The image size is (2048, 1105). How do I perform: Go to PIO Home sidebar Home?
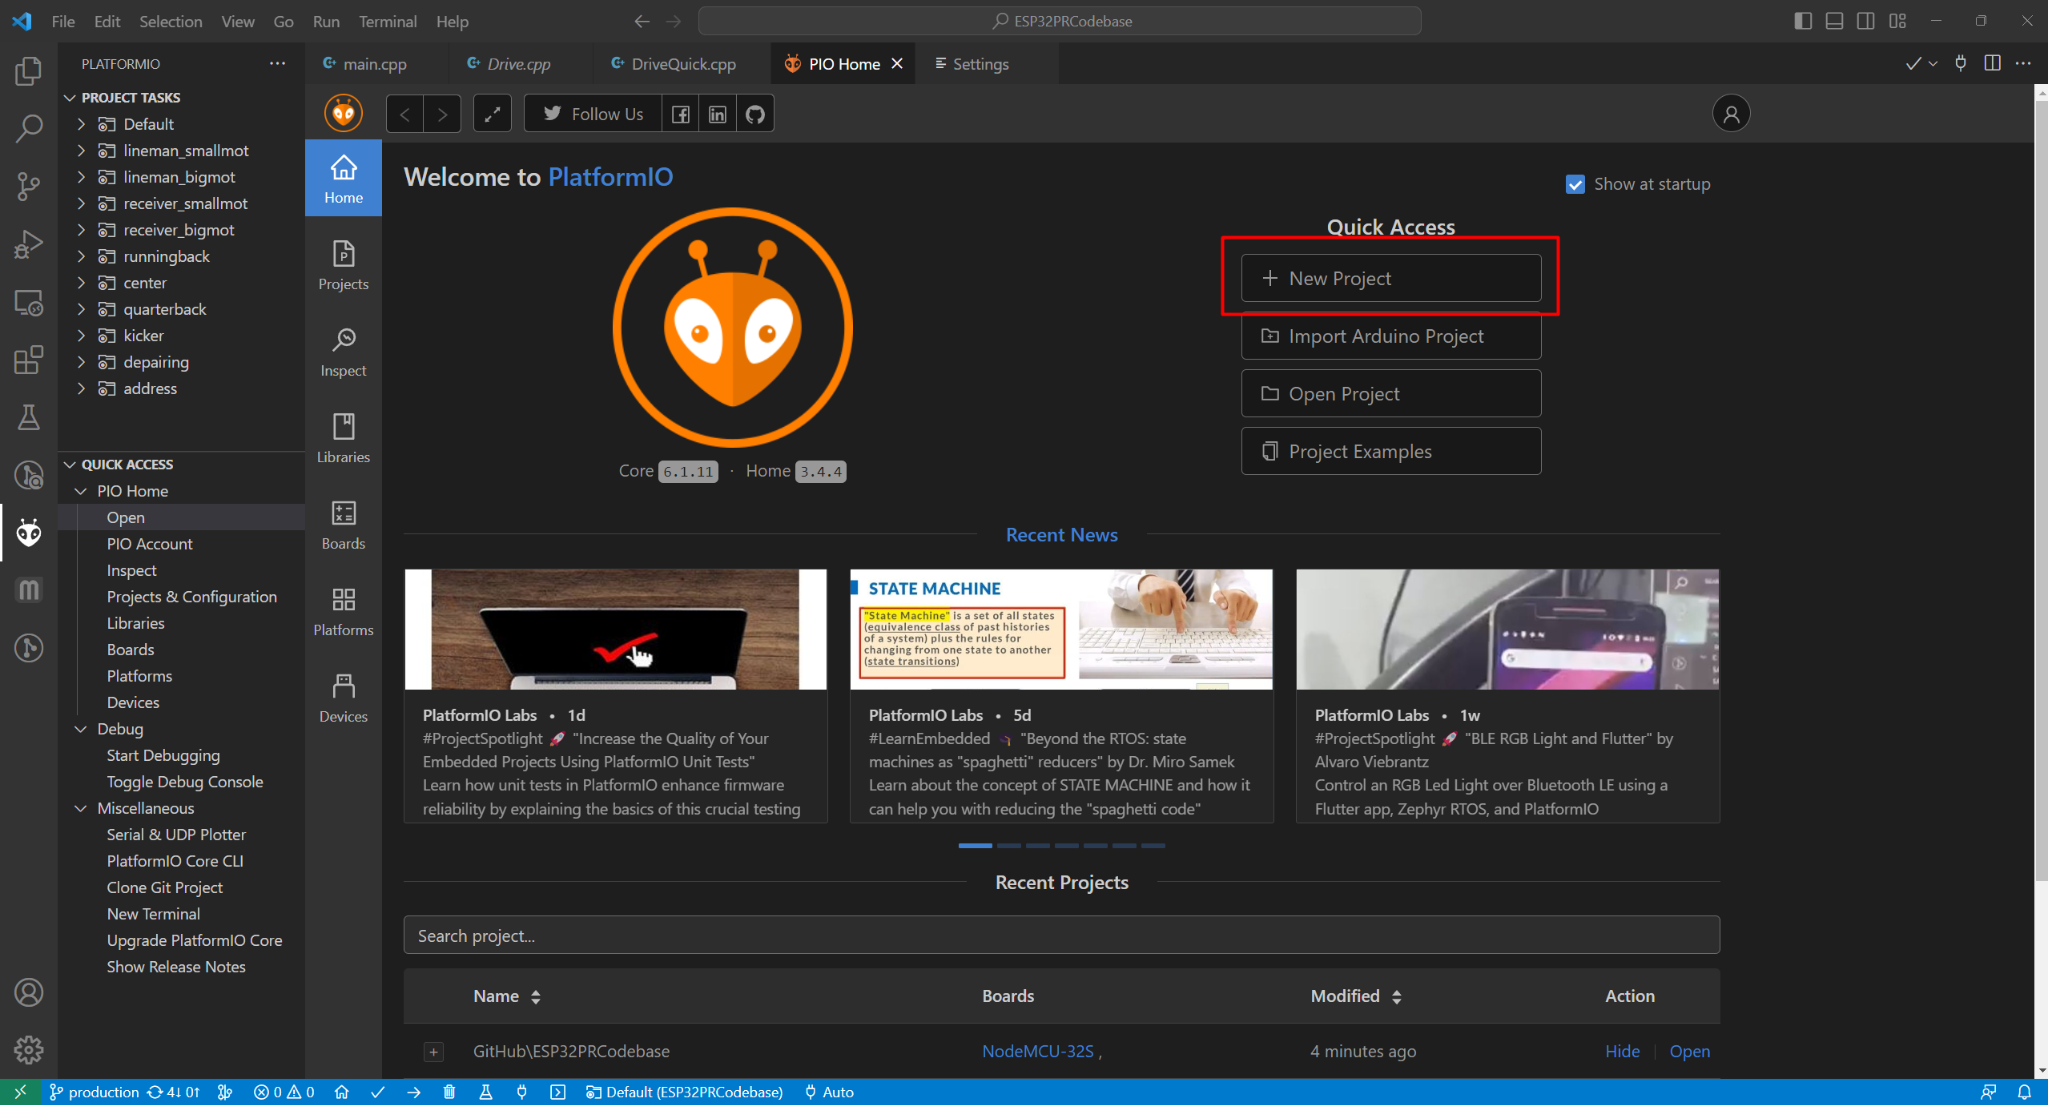coord(343,179)
